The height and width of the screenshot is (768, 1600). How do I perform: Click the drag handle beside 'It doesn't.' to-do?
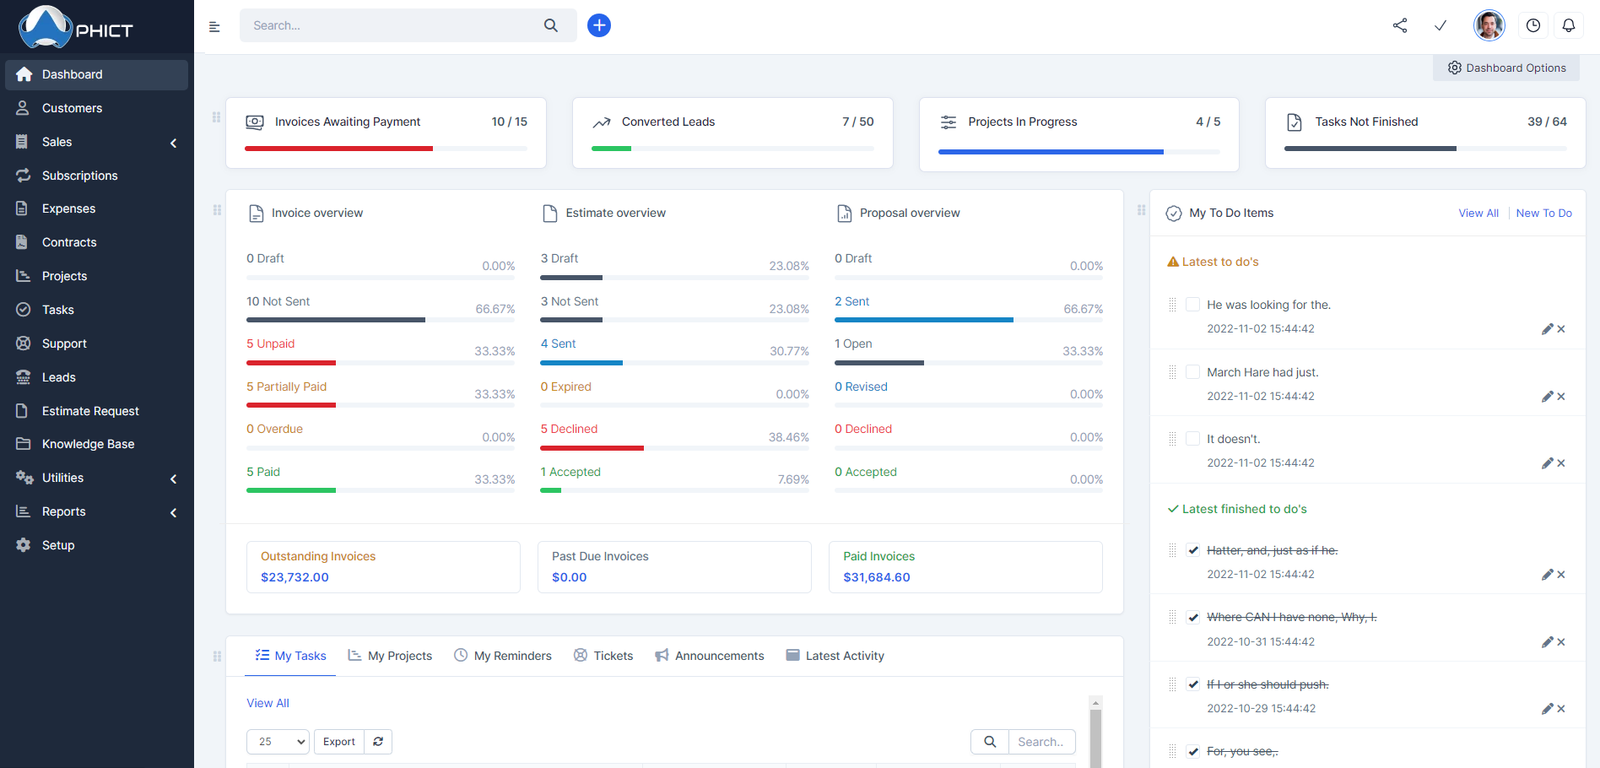click(x=1173, y=439)
